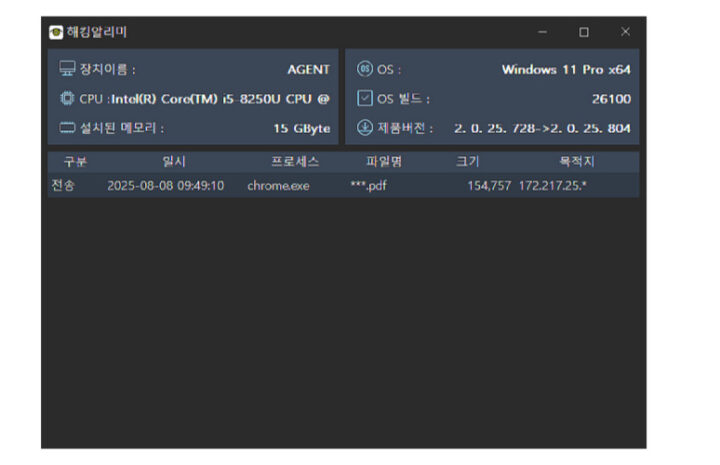This screenshot has height=465, width=720.
Task: Click the 2. 0. 25. 728->2. 0. 25. 804 version value
Action: [x=542, y=128]
